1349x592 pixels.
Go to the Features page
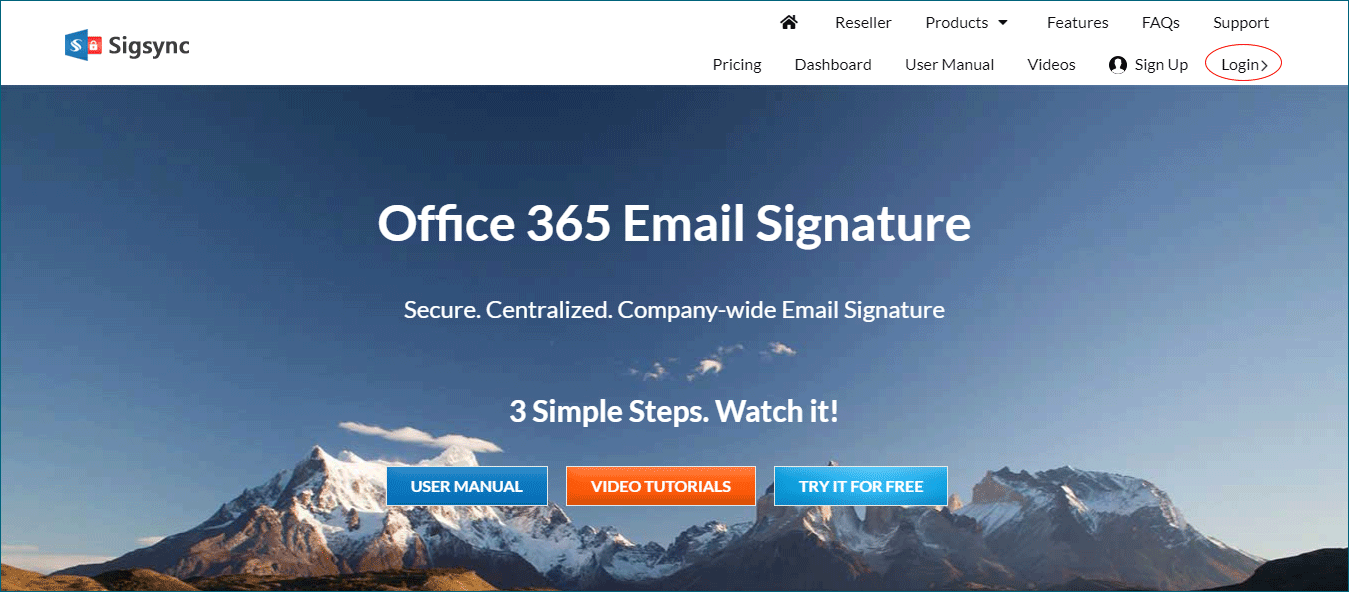click(1077, 22)
